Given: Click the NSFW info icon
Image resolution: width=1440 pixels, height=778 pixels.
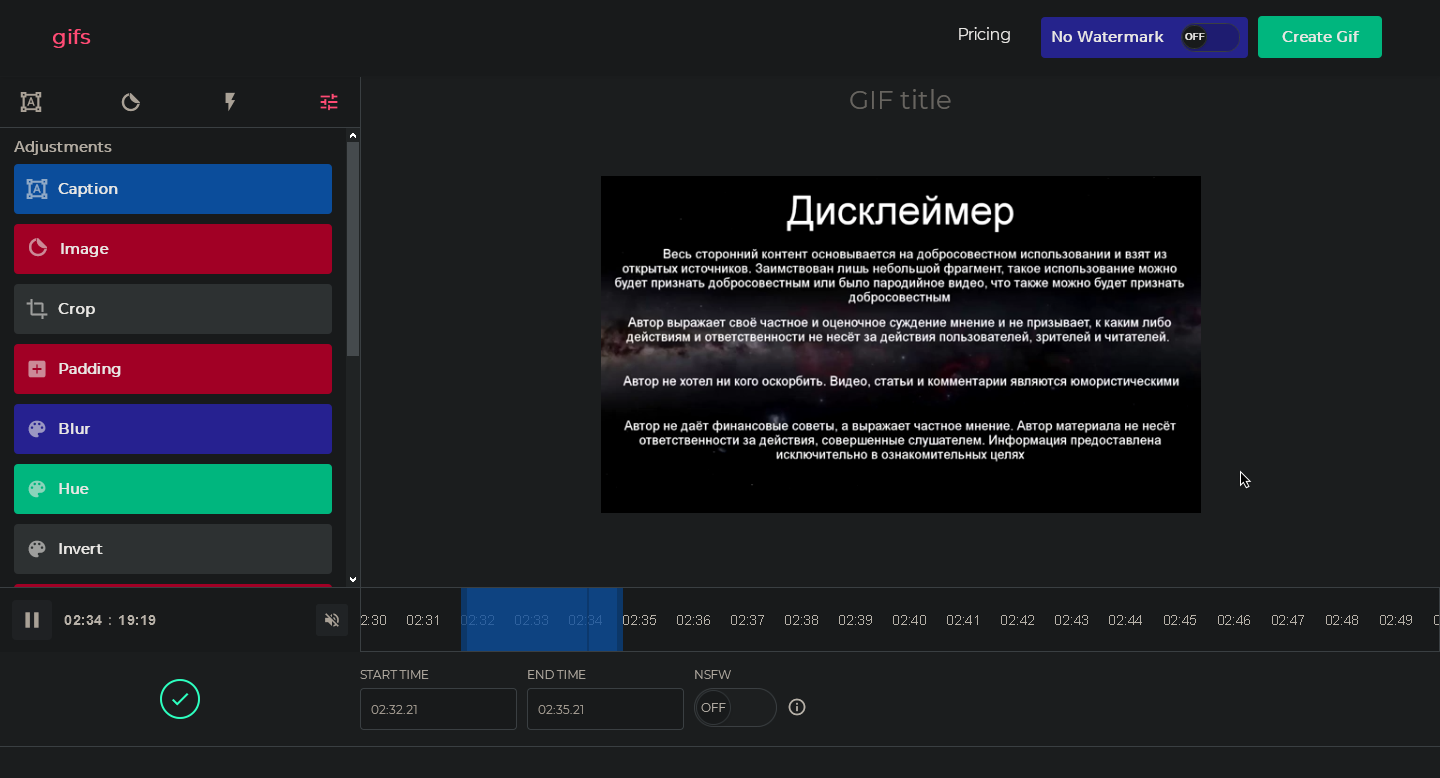Looking at the screenshot, I should (797, 707).
